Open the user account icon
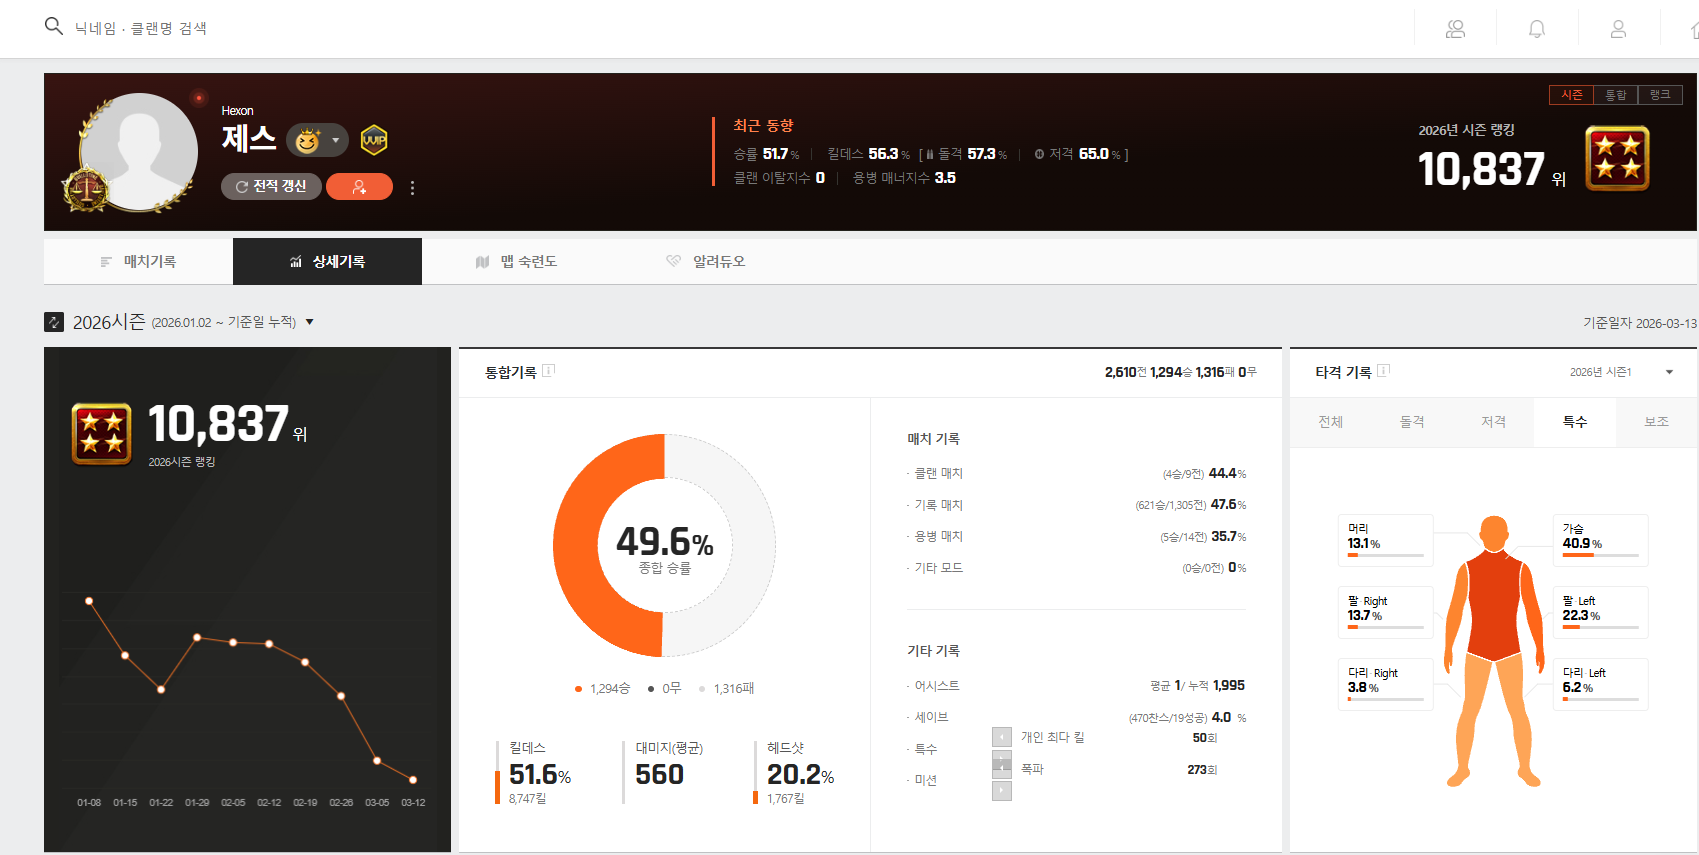1699x855 pixels. (1618, 29)
